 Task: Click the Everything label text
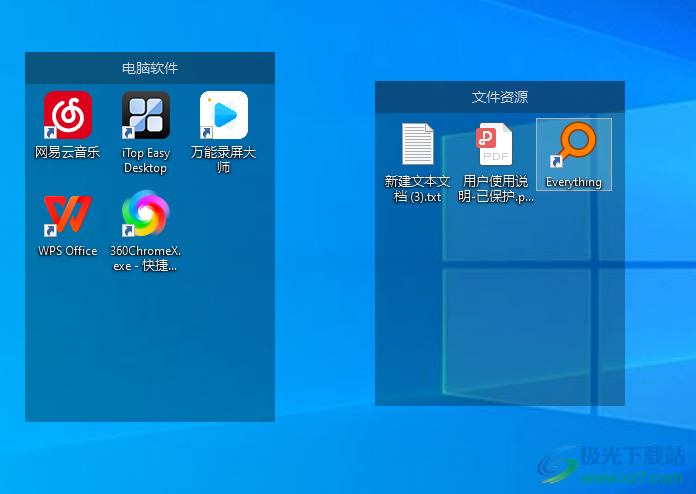click(573, 182)
